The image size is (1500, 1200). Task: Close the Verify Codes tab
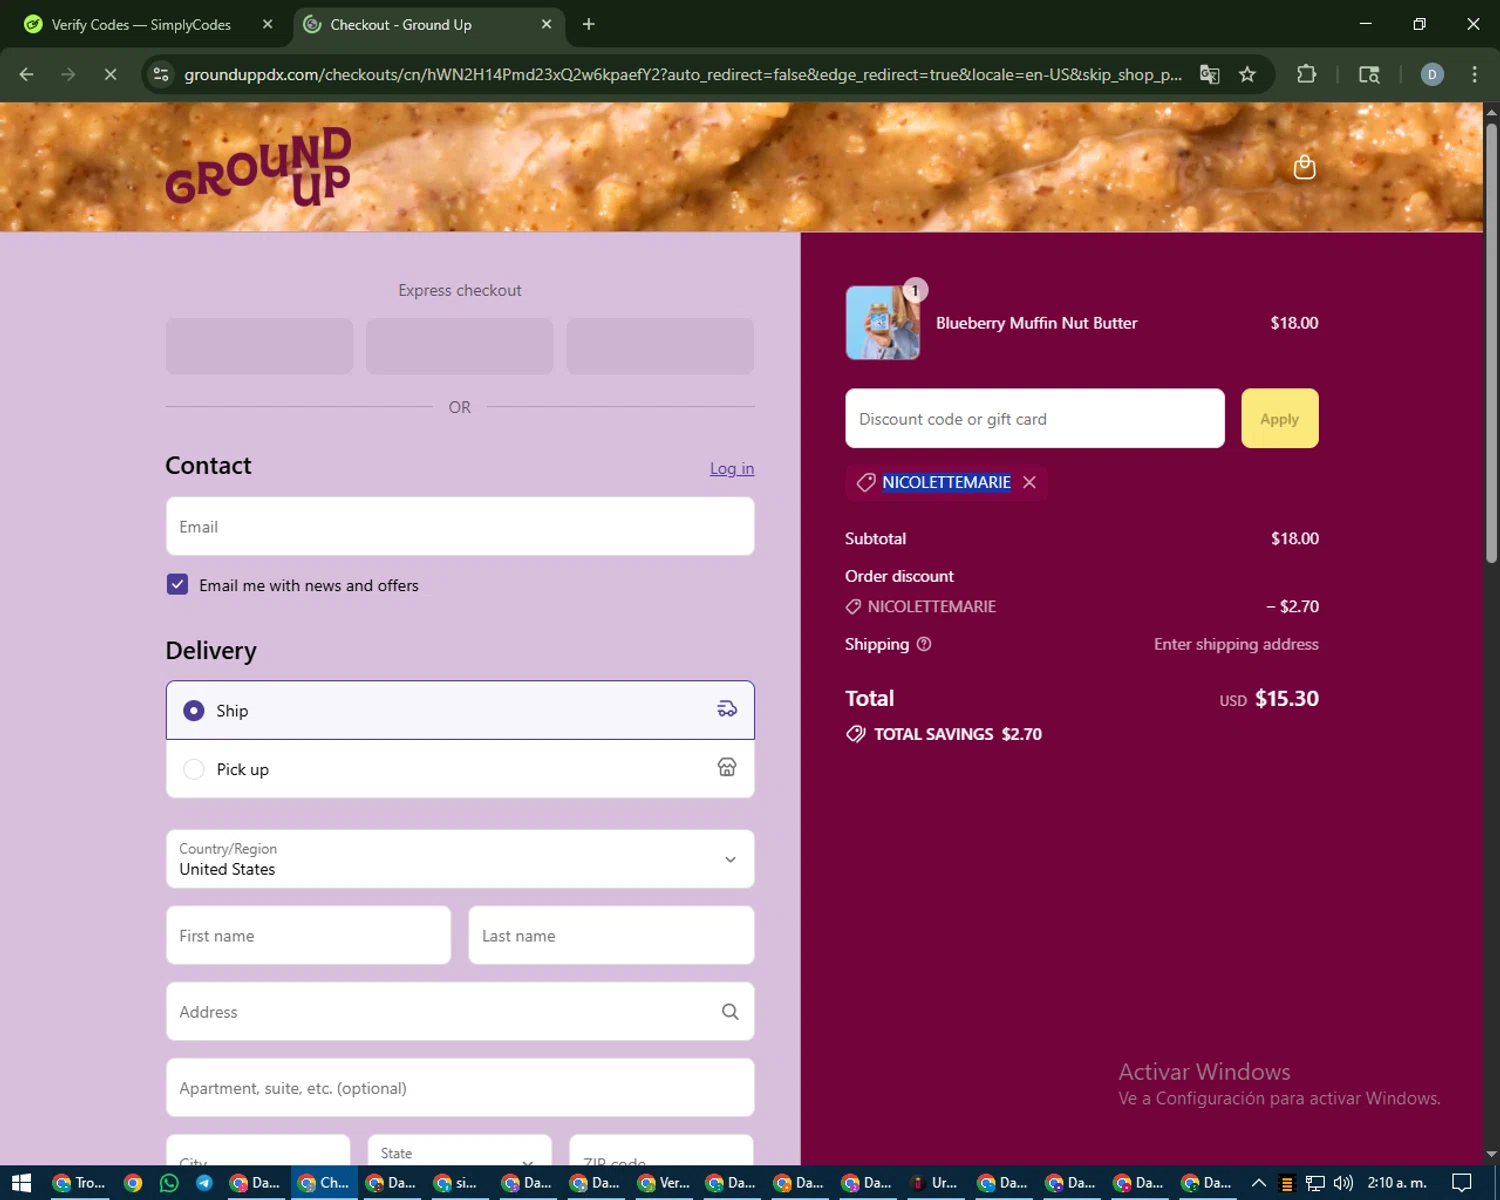(x=267, y=24)
